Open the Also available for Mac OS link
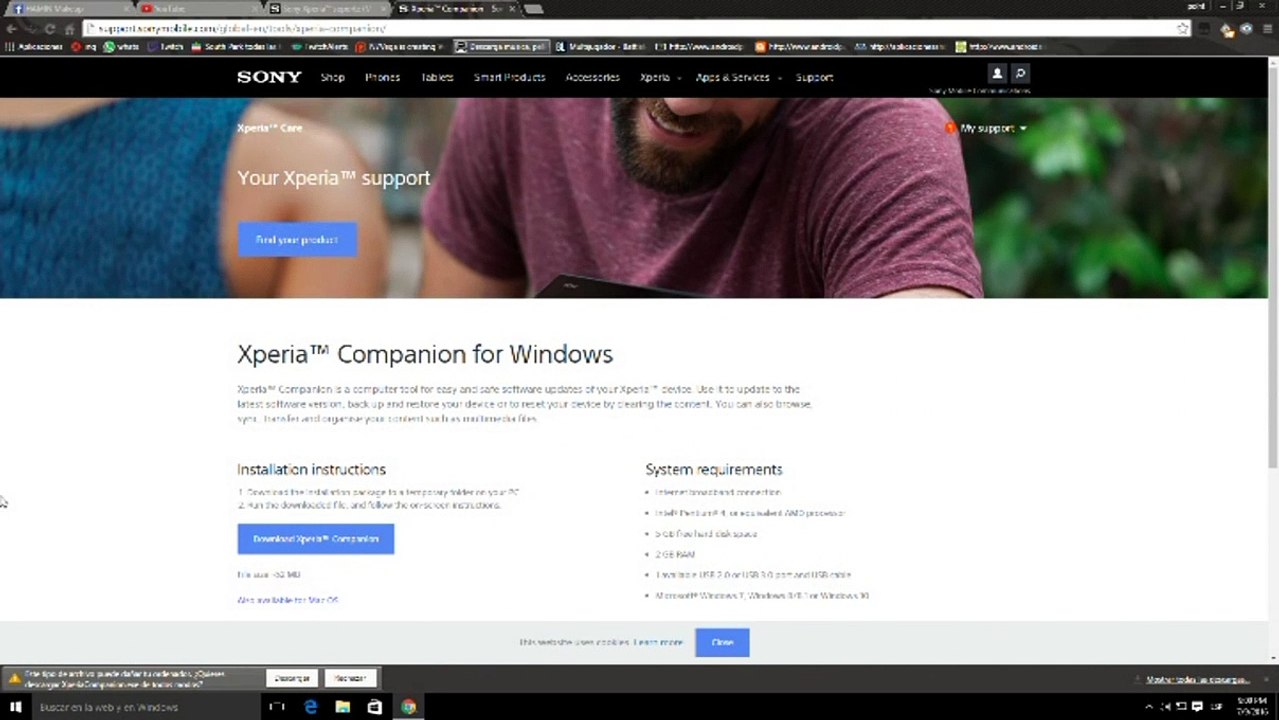This screenshot has height=720, width=1279. pyautogui.click(x=288, y=600)
